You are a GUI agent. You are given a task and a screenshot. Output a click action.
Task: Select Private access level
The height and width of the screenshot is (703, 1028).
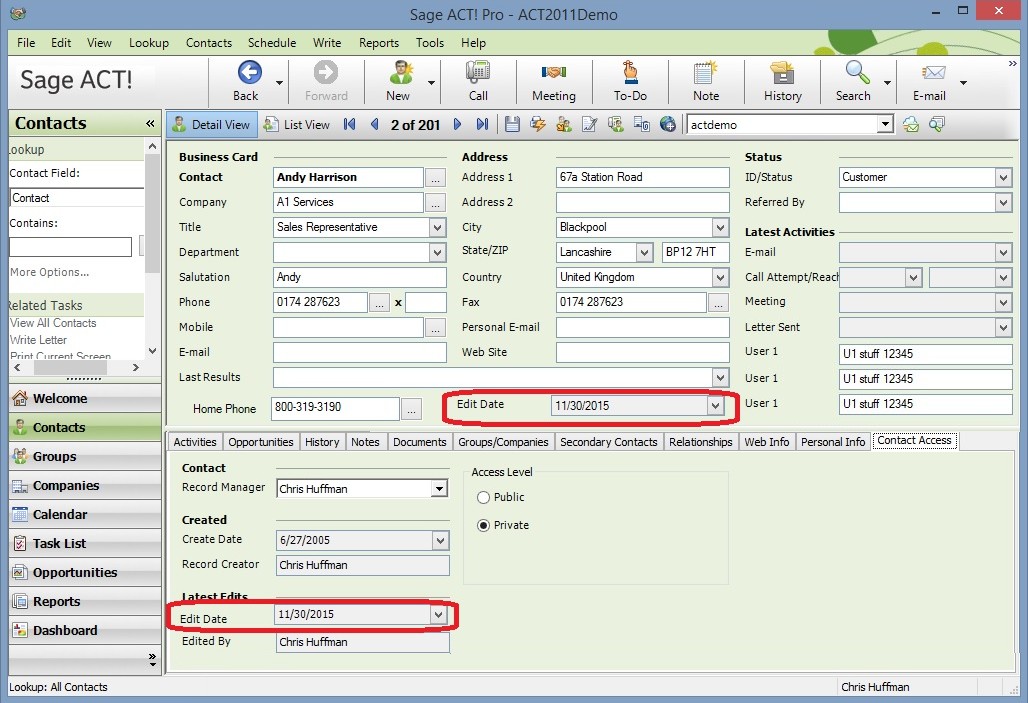point(484,525)
